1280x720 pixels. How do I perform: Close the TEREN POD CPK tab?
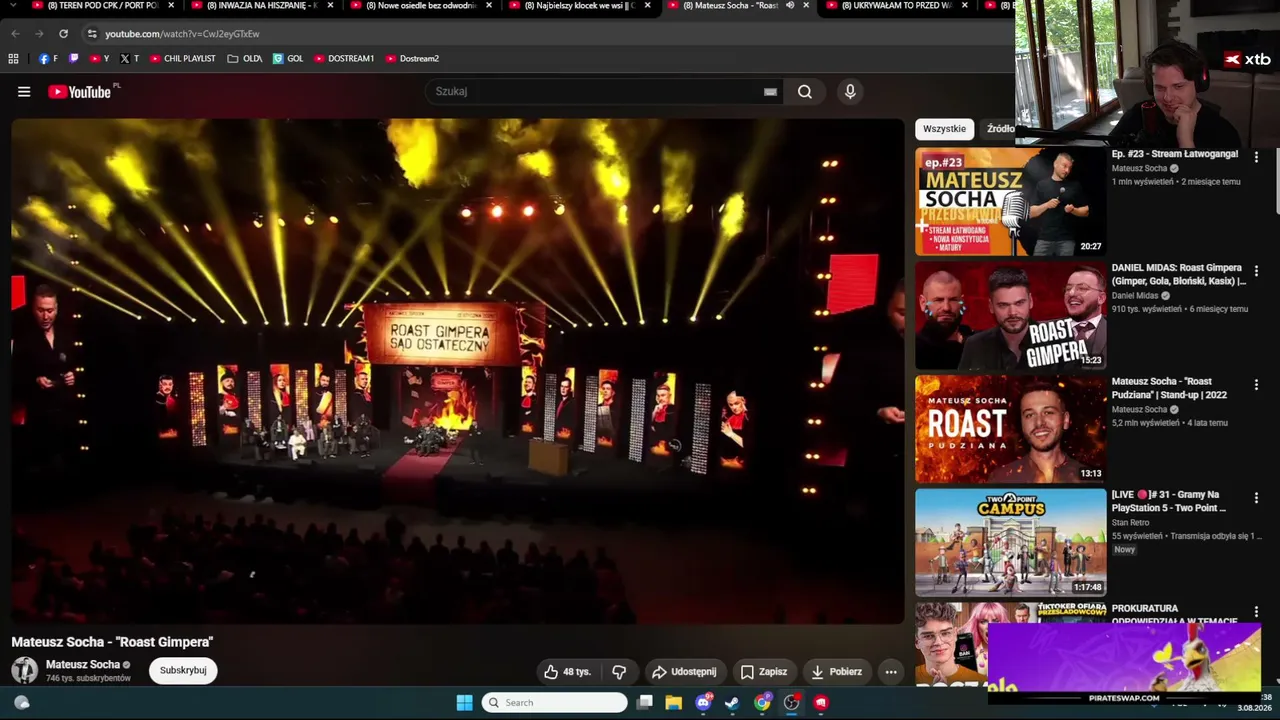[171, 5]
